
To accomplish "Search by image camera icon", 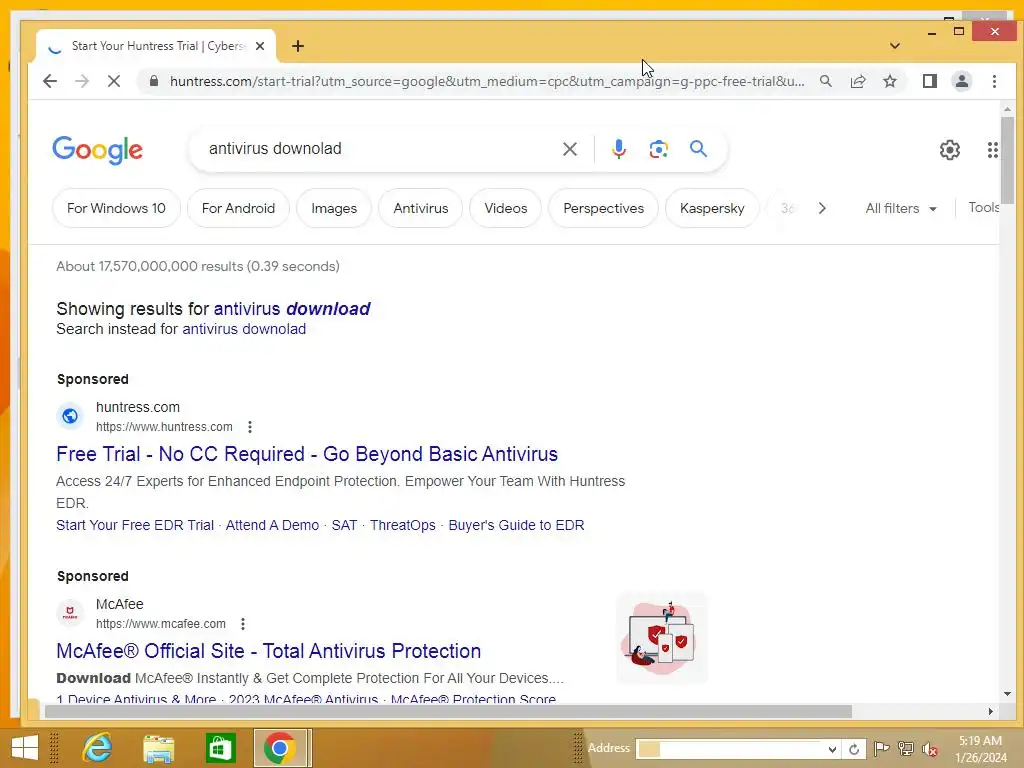I will tap(658, 149).
